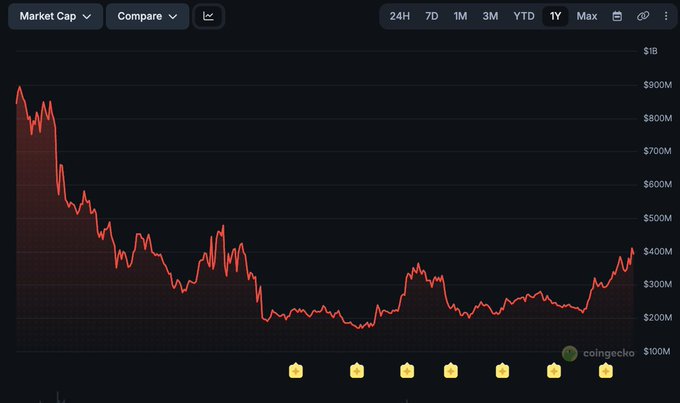Click the $700M axis label

[x=657, y=151]
